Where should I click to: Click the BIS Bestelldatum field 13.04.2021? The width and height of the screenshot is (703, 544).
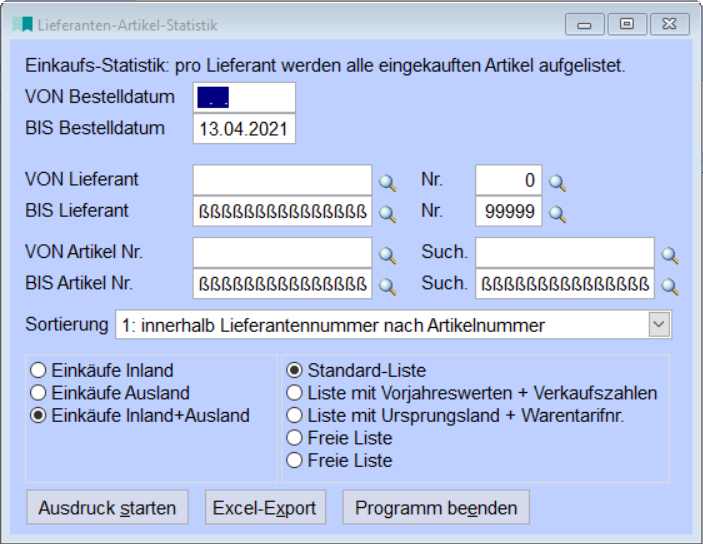pyautogui.click(x=244, y=128)
